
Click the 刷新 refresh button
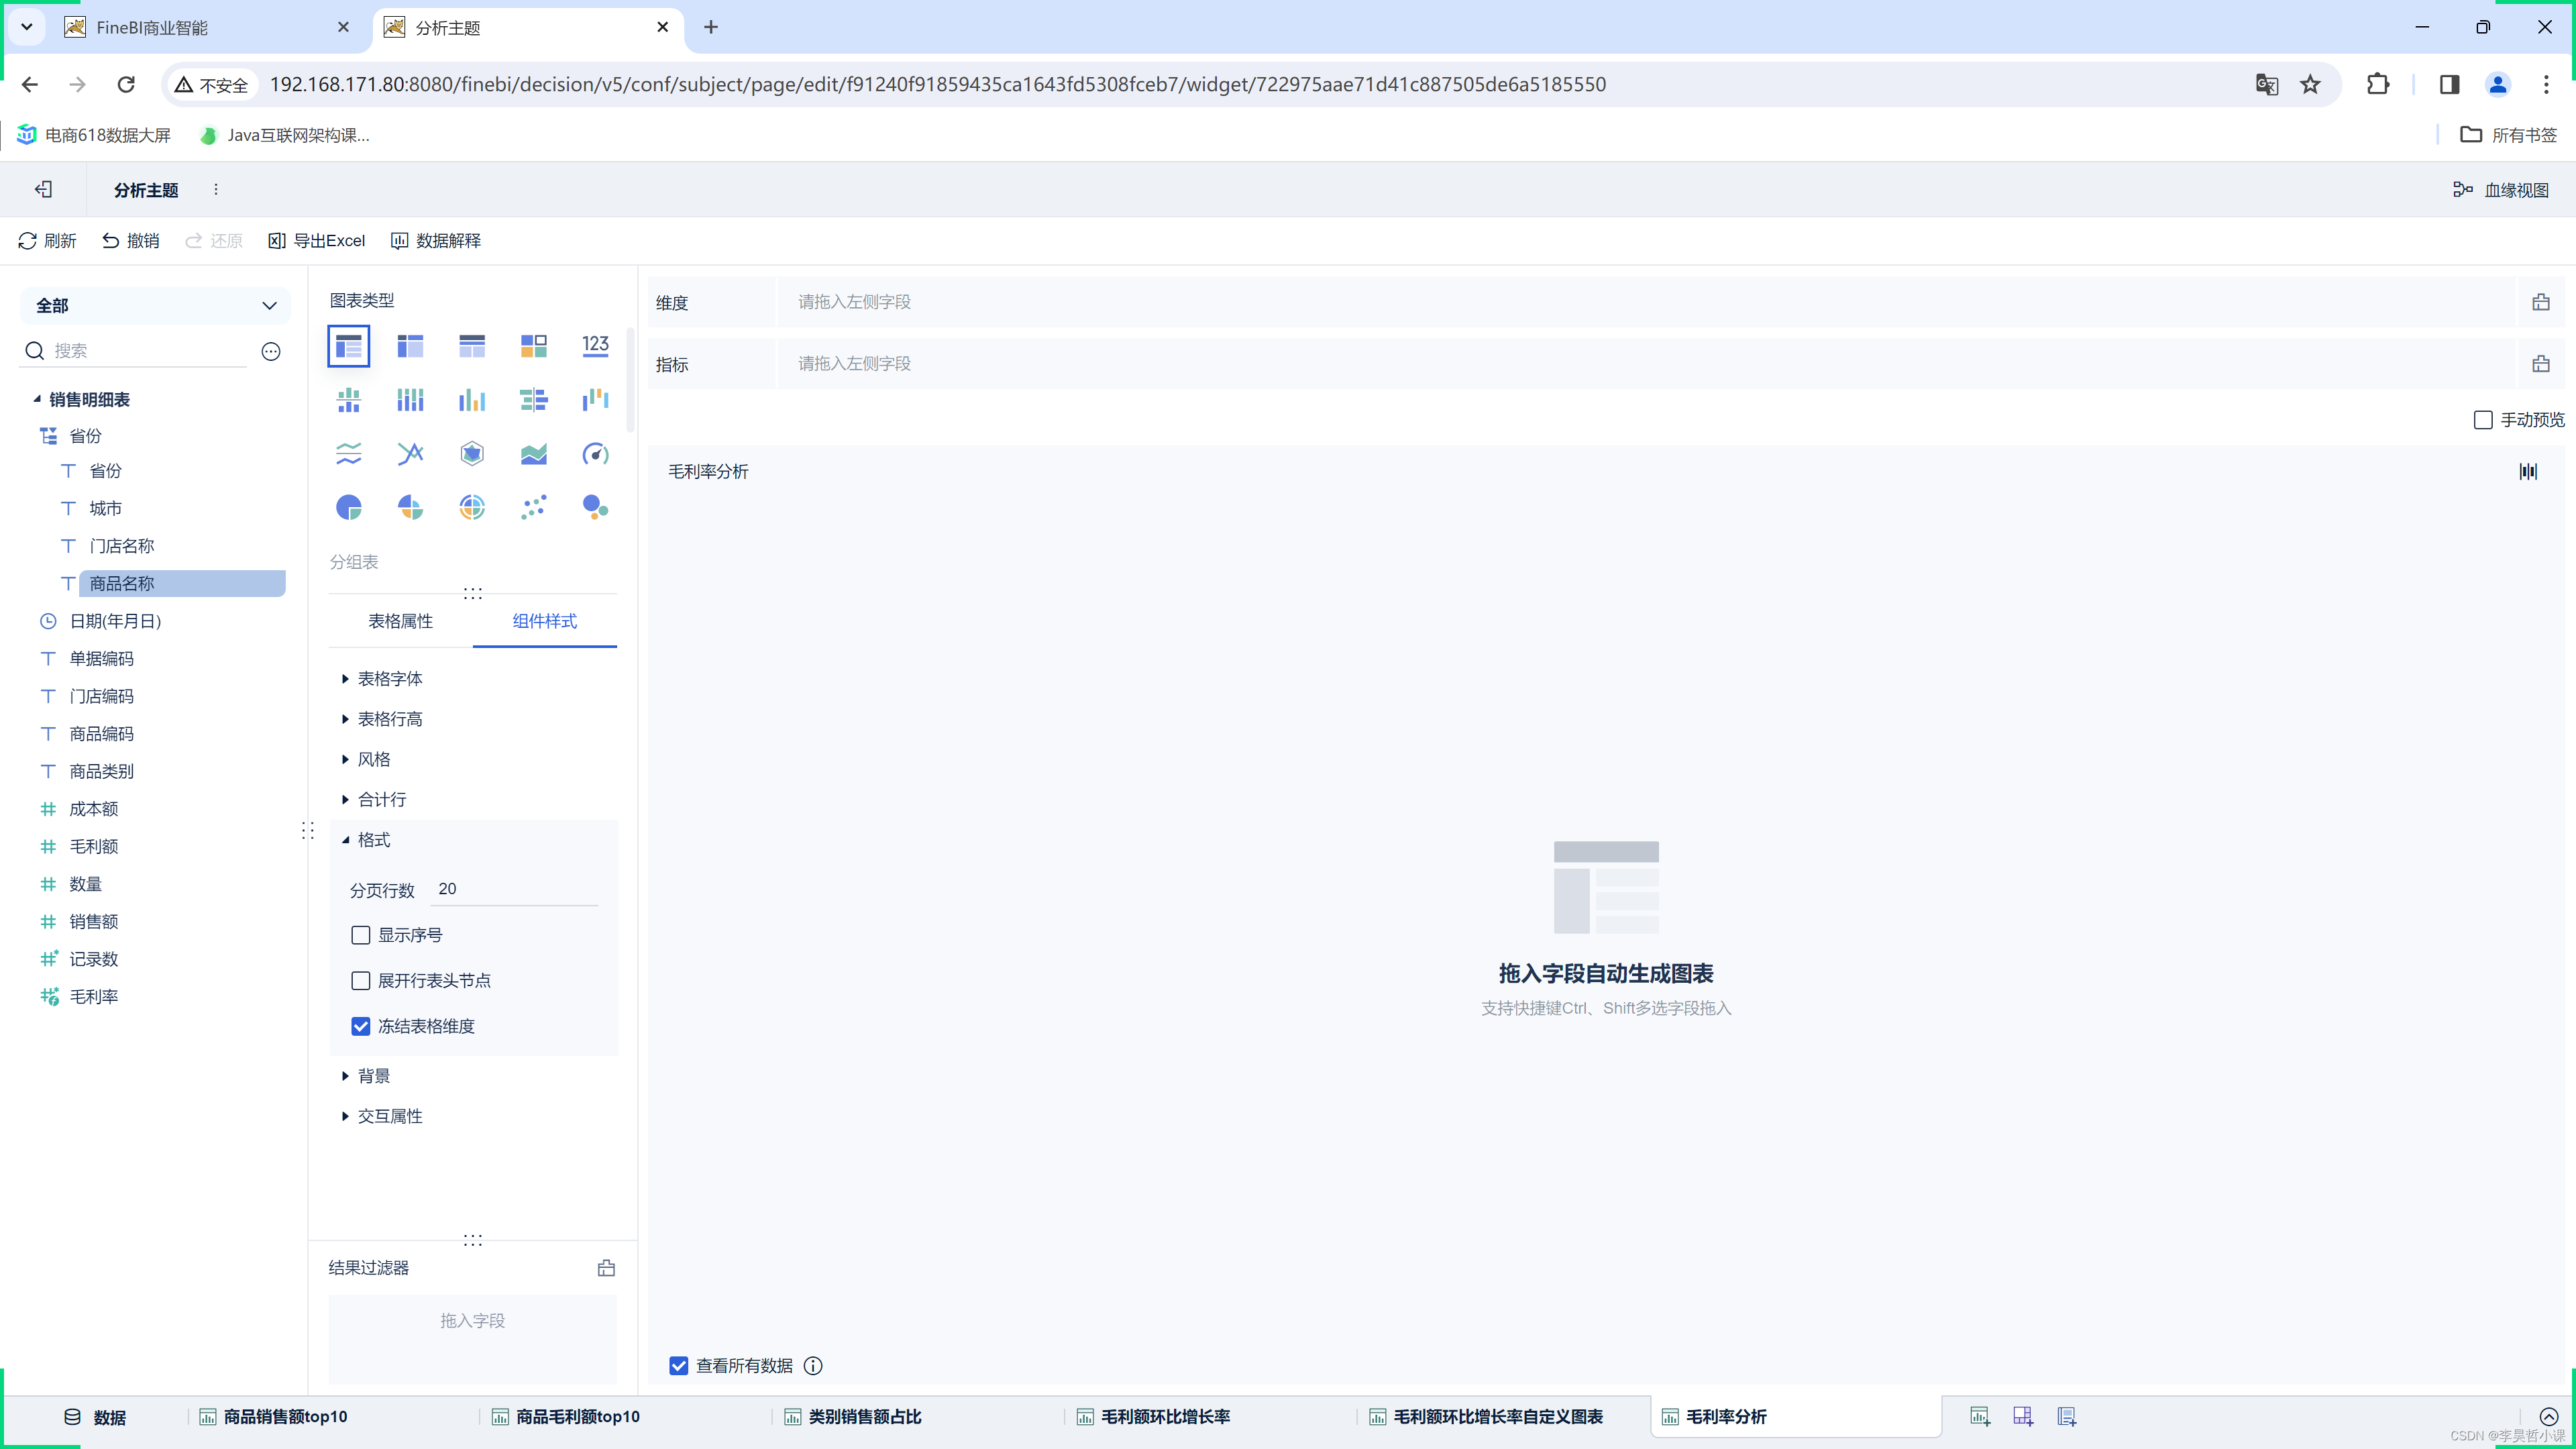47,241
